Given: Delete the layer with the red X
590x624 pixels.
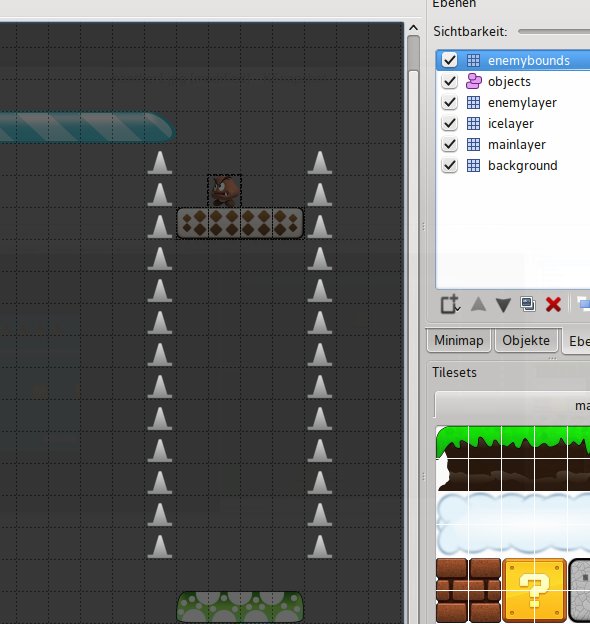Looking at the screenshot, I should tap(553, 305).
